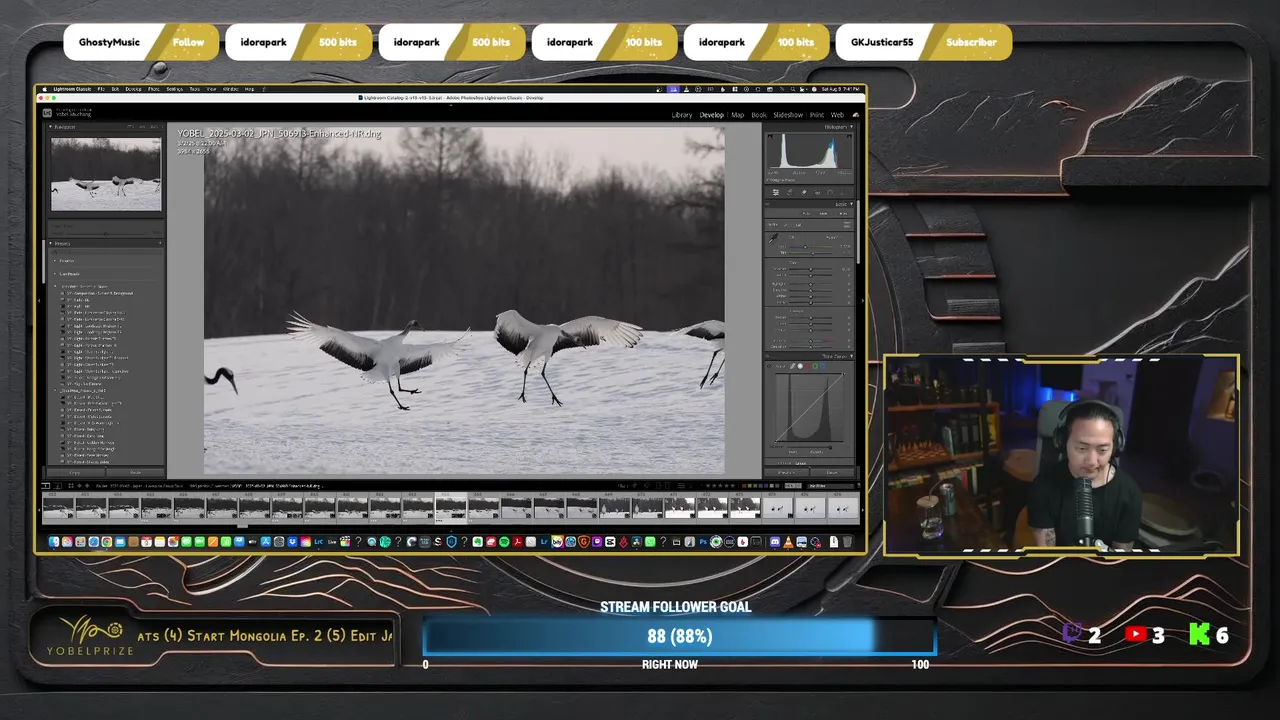Collapse the Histogram panel
The image size is (1280, 720).
coord(851,127)
